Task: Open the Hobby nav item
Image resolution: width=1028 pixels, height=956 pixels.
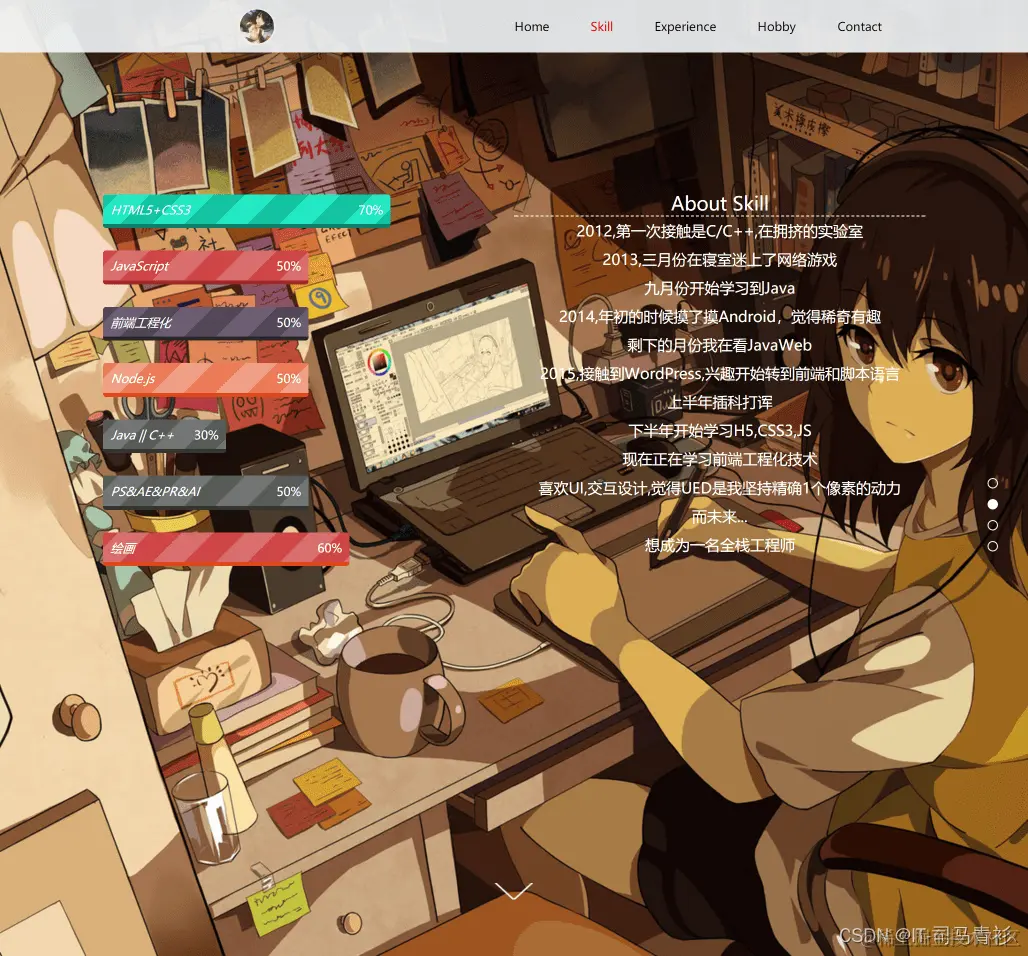Action: coord(776,27)
